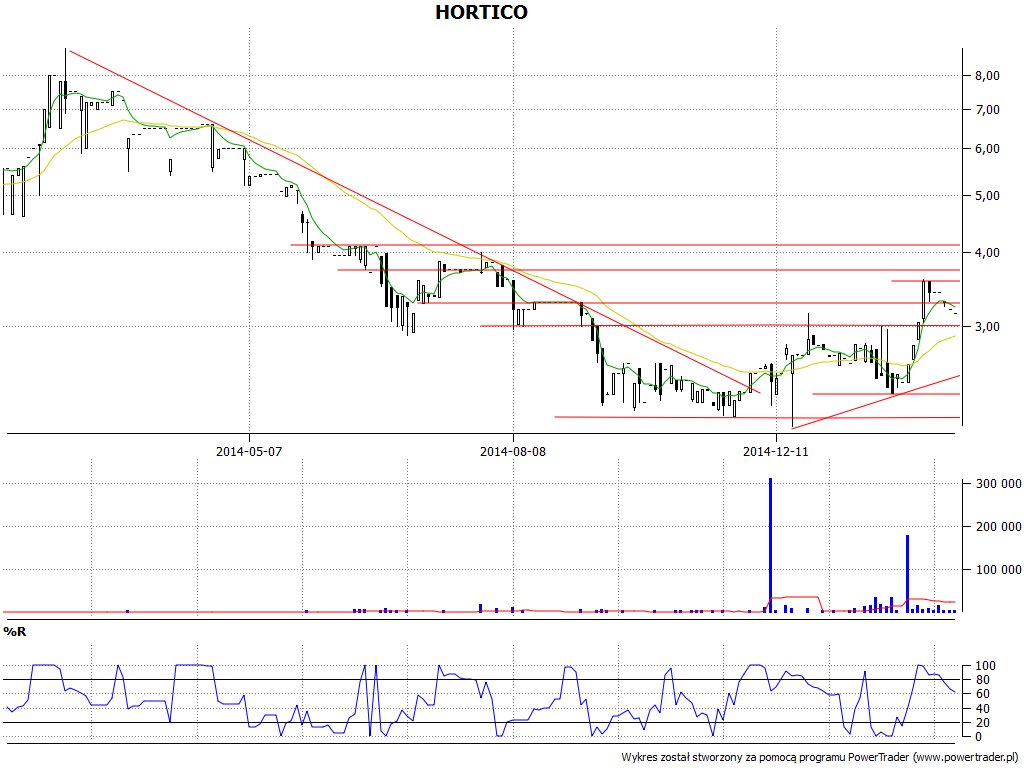Click the 7,00 price axis label

click(x=987, y=110)
